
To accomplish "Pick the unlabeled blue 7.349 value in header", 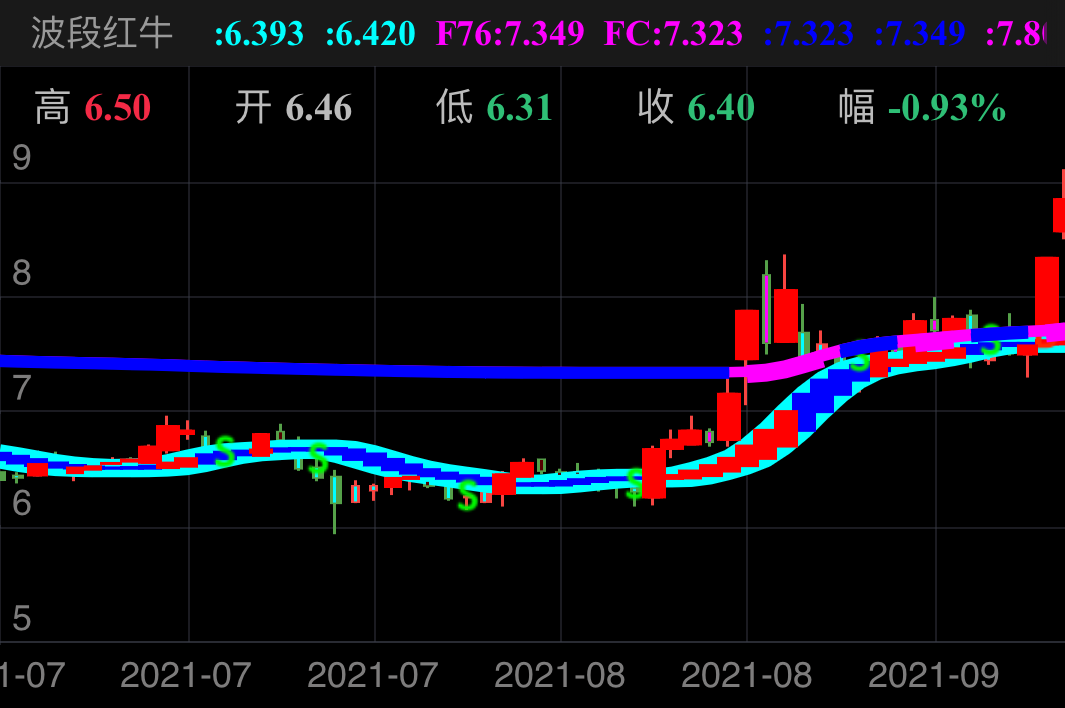I will tap(919, 34).
